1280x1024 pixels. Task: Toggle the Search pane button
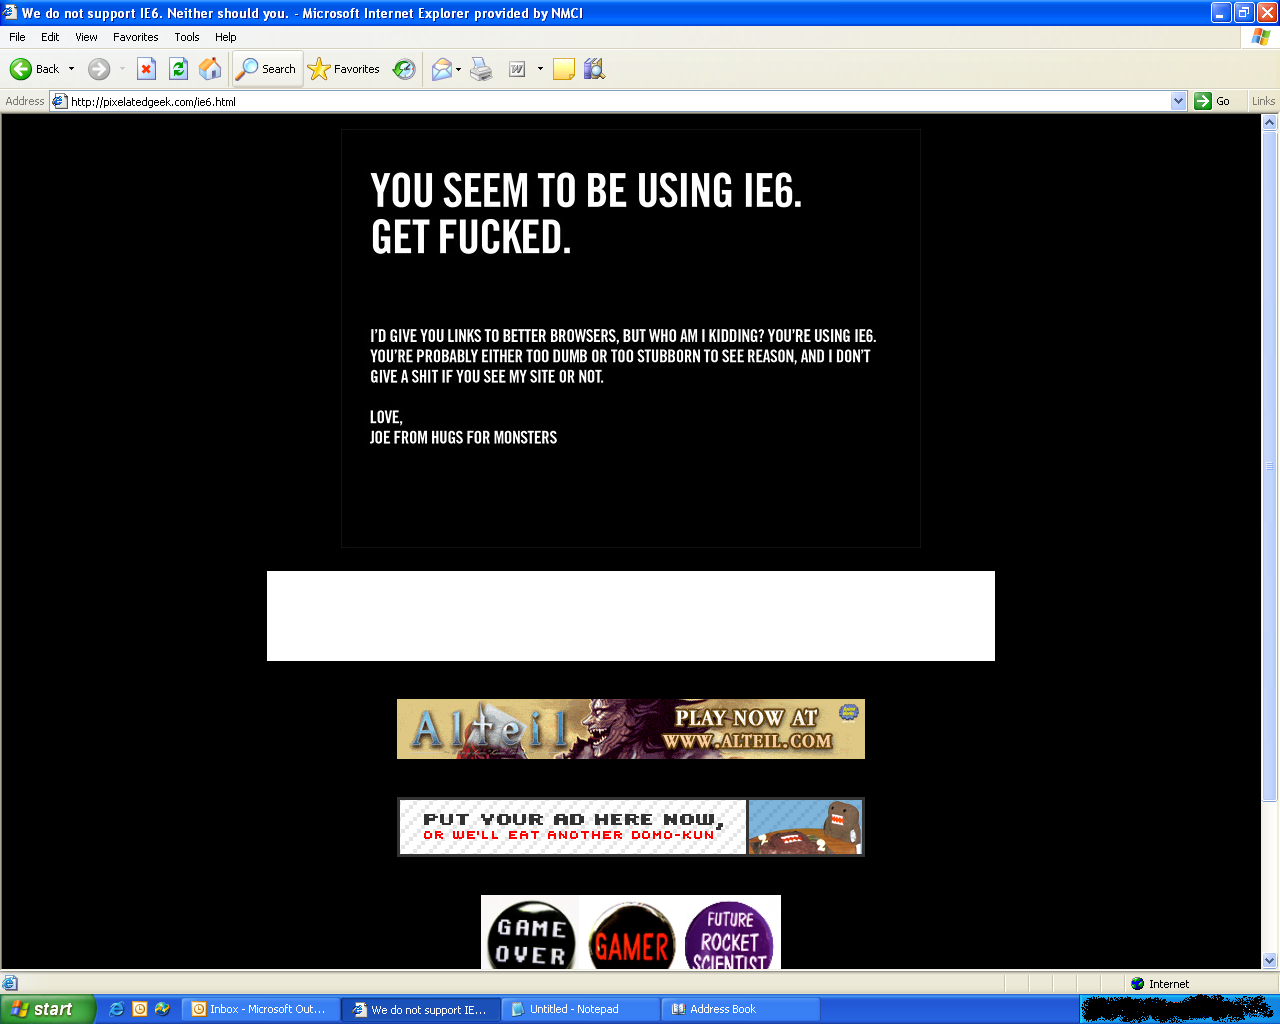tap(267, 69)
